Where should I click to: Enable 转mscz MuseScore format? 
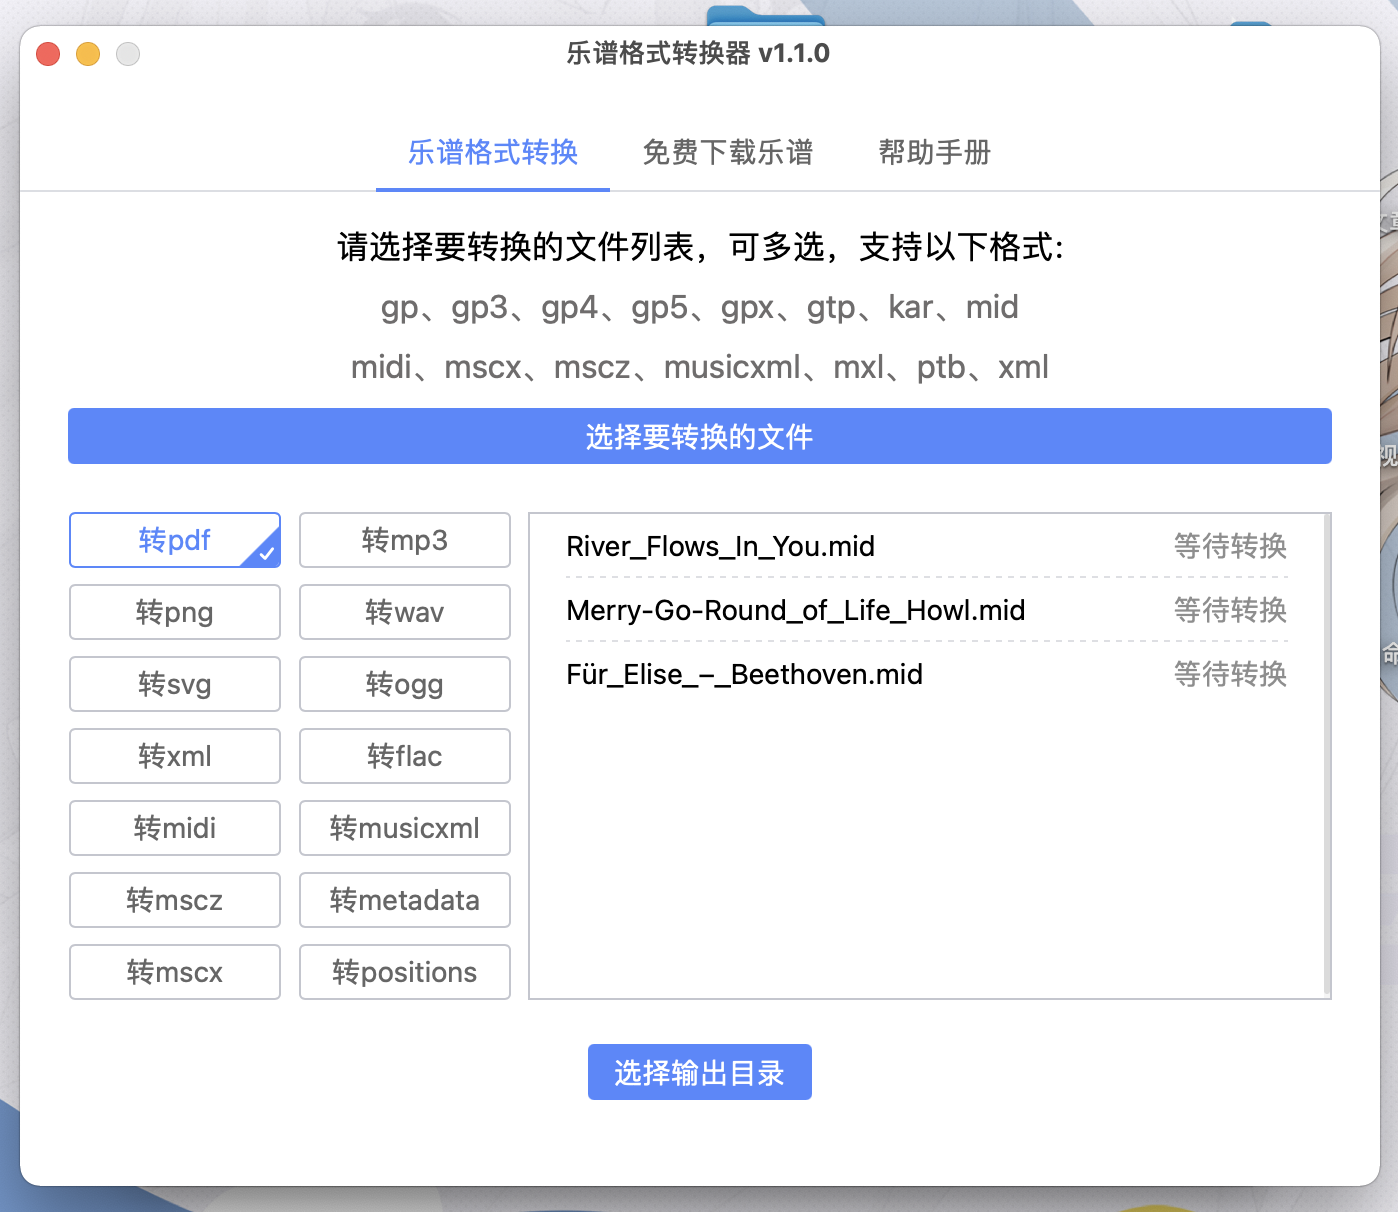(174, 900)
